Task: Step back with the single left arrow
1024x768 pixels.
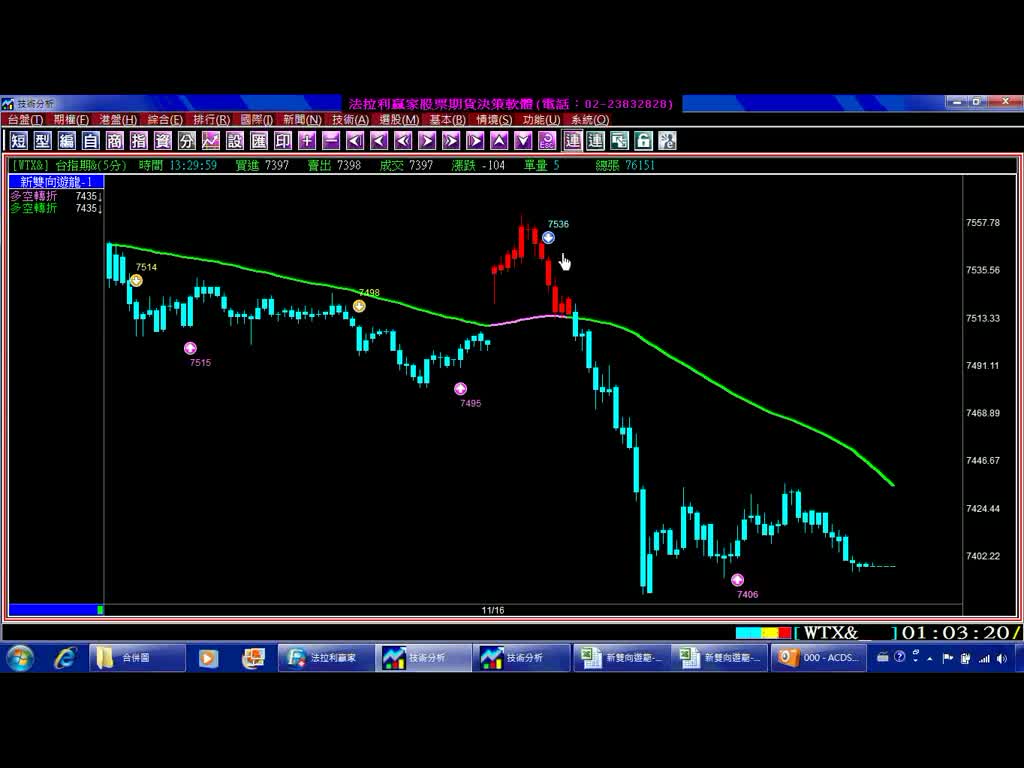Action: (x=379, y=140)
